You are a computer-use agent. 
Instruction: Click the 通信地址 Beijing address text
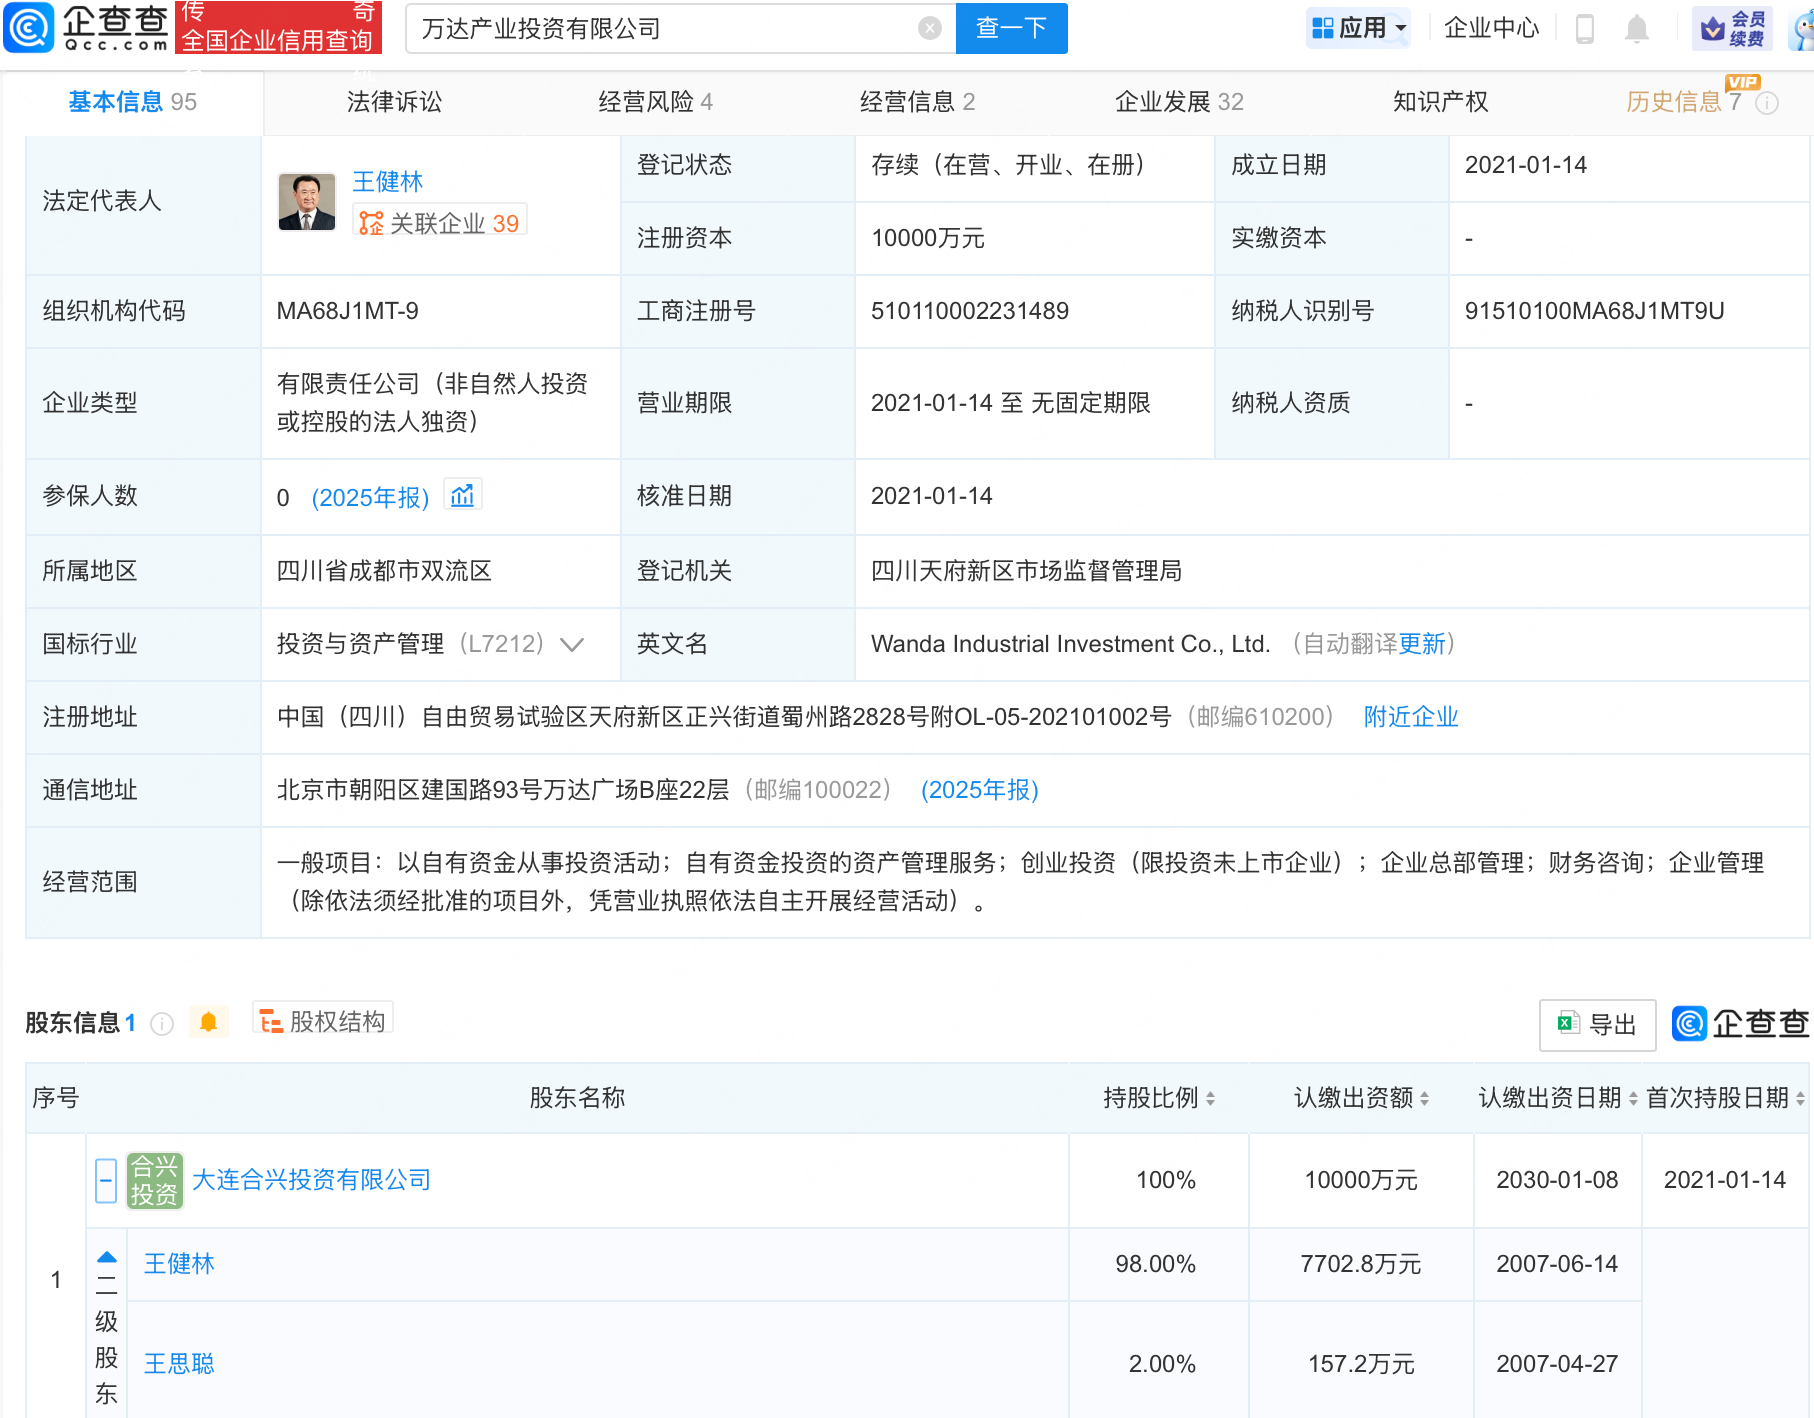tap(503, 790)
